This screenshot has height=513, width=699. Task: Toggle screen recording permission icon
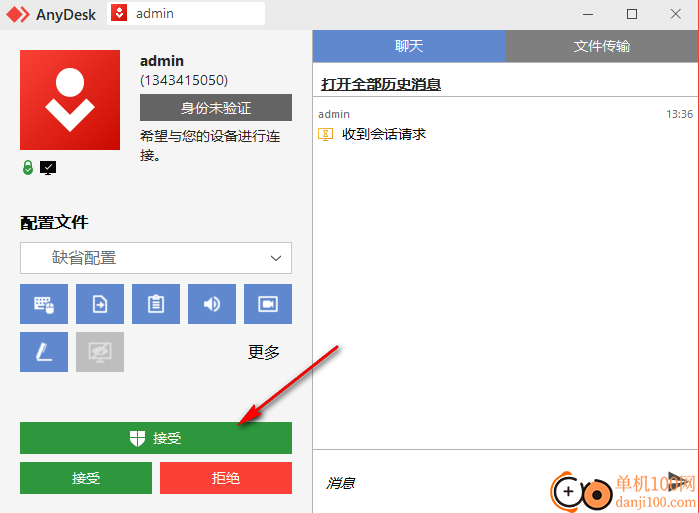point(268,304)
